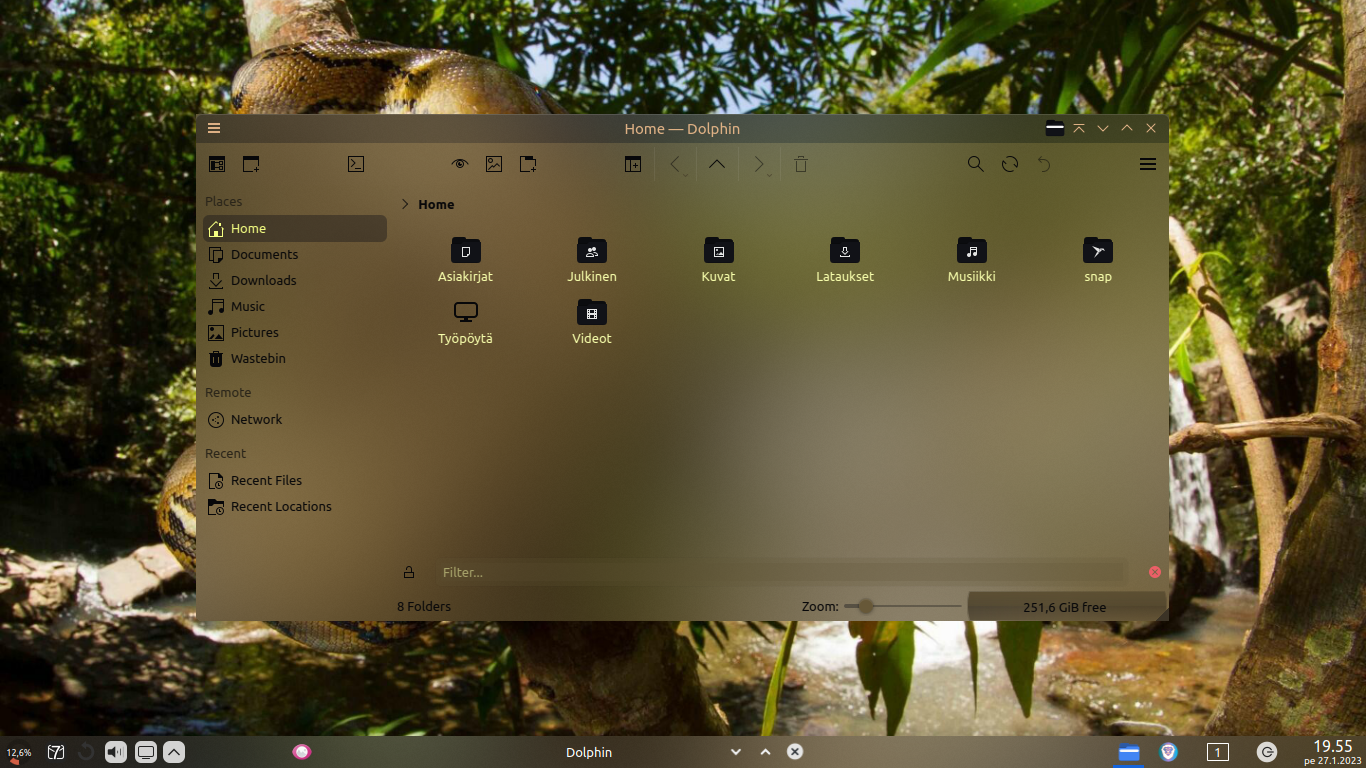The width and height of the screenshot is (1366, 768).
Task: Open a new tab with the toolbar icon
Action: coord(251,164)
